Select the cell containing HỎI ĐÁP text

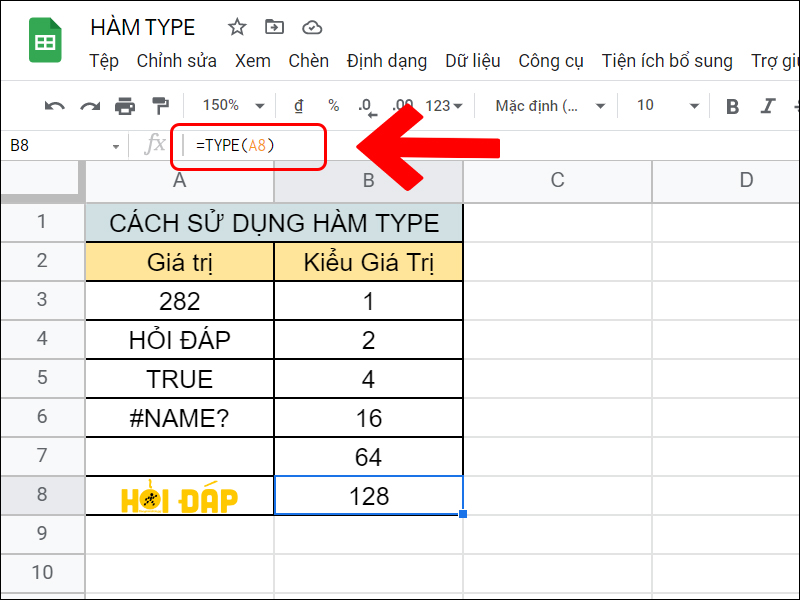pyautogui.click(x=180, y=340)
